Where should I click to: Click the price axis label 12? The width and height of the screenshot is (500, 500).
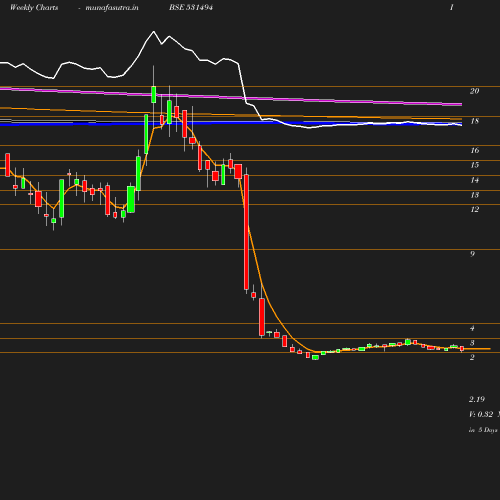475,209
